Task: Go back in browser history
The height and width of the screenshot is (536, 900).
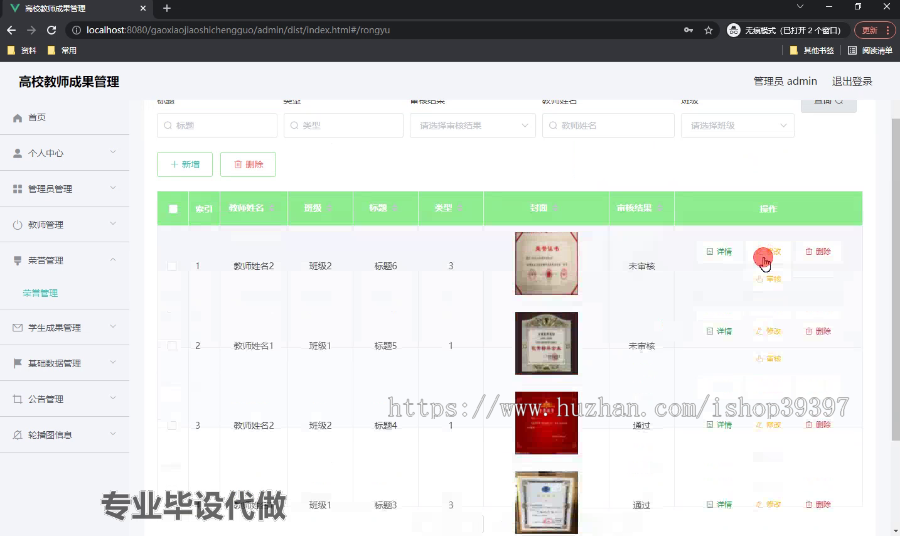Action: [11, 30]
